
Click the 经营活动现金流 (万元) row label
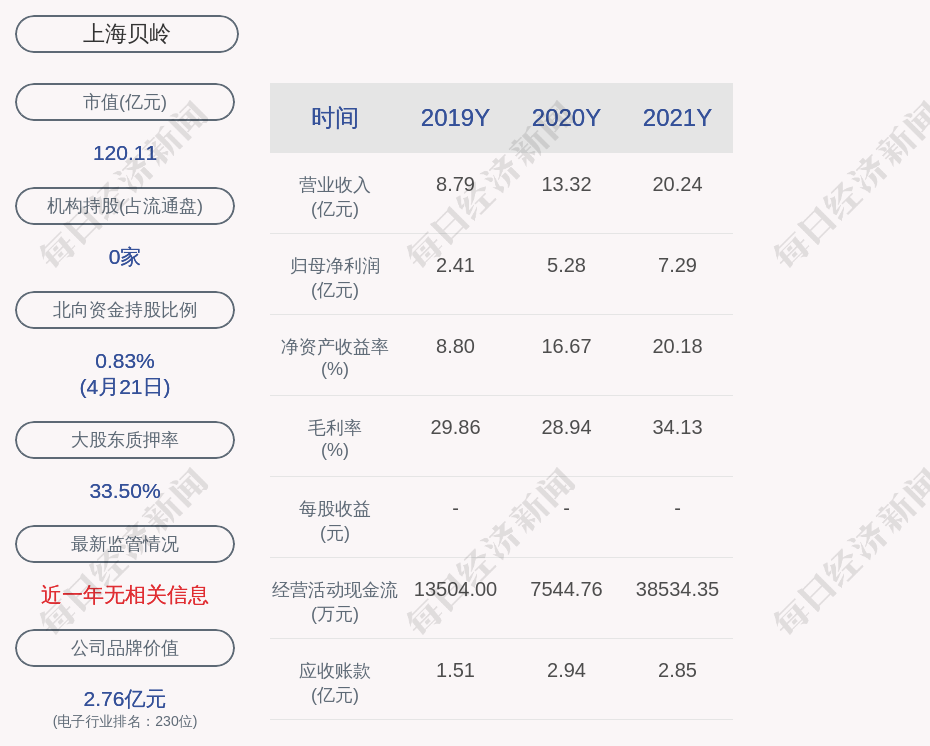point(335,601)
